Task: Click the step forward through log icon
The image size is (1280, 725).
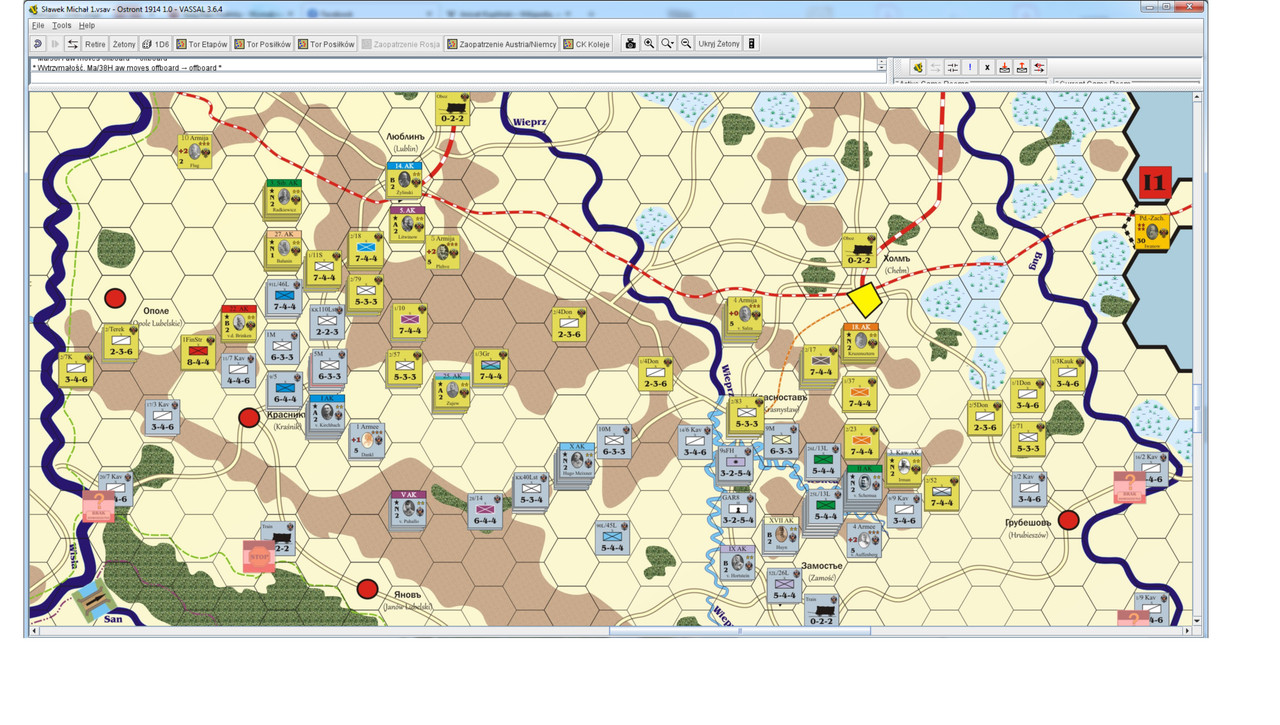Action: [55, 44]
